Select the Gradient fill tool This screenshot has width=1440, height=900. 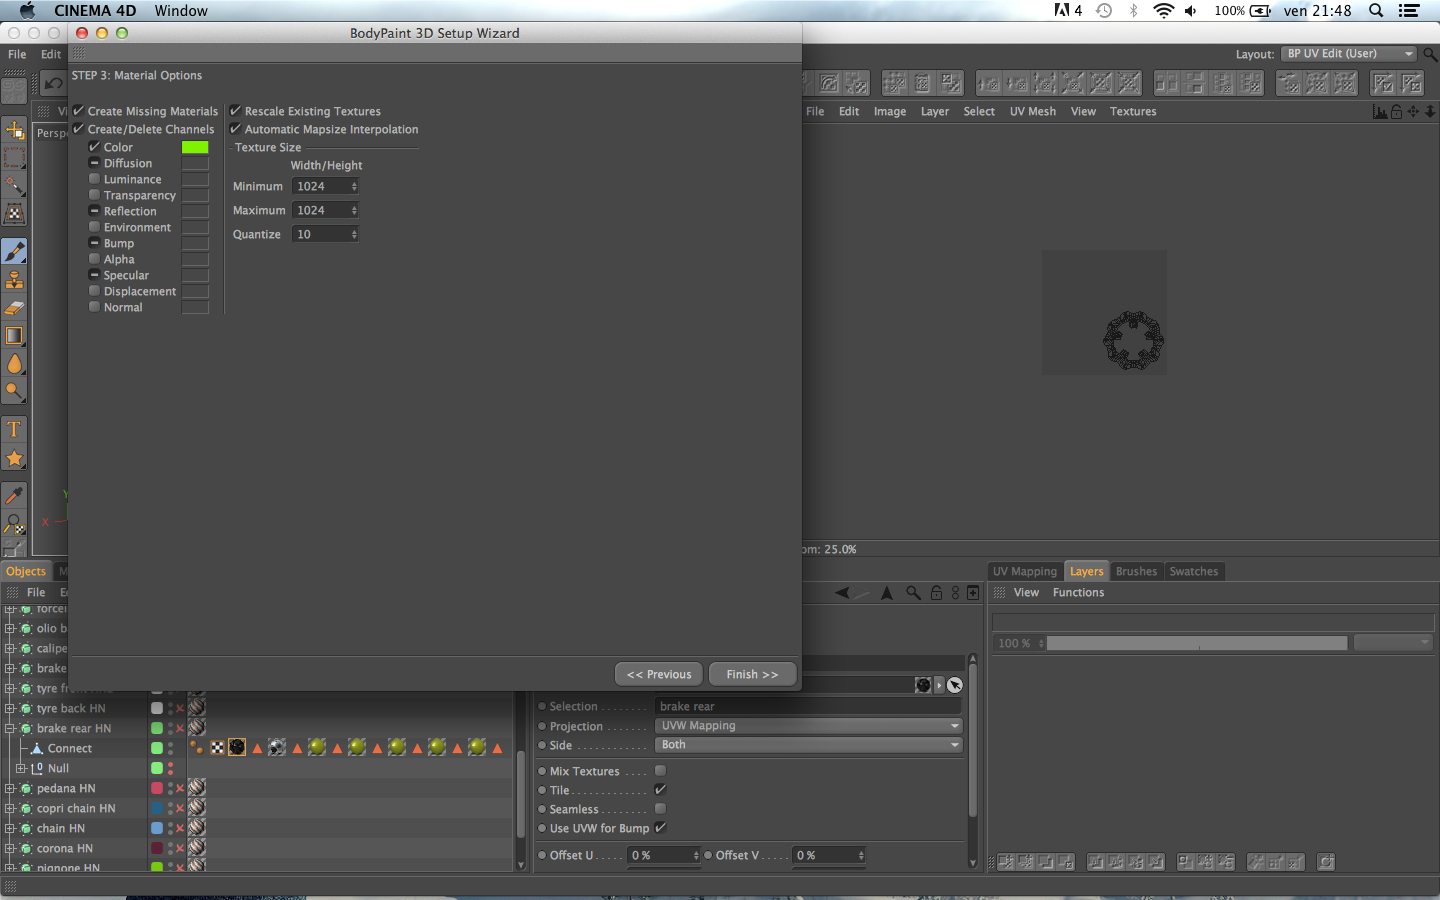point(14,336)
